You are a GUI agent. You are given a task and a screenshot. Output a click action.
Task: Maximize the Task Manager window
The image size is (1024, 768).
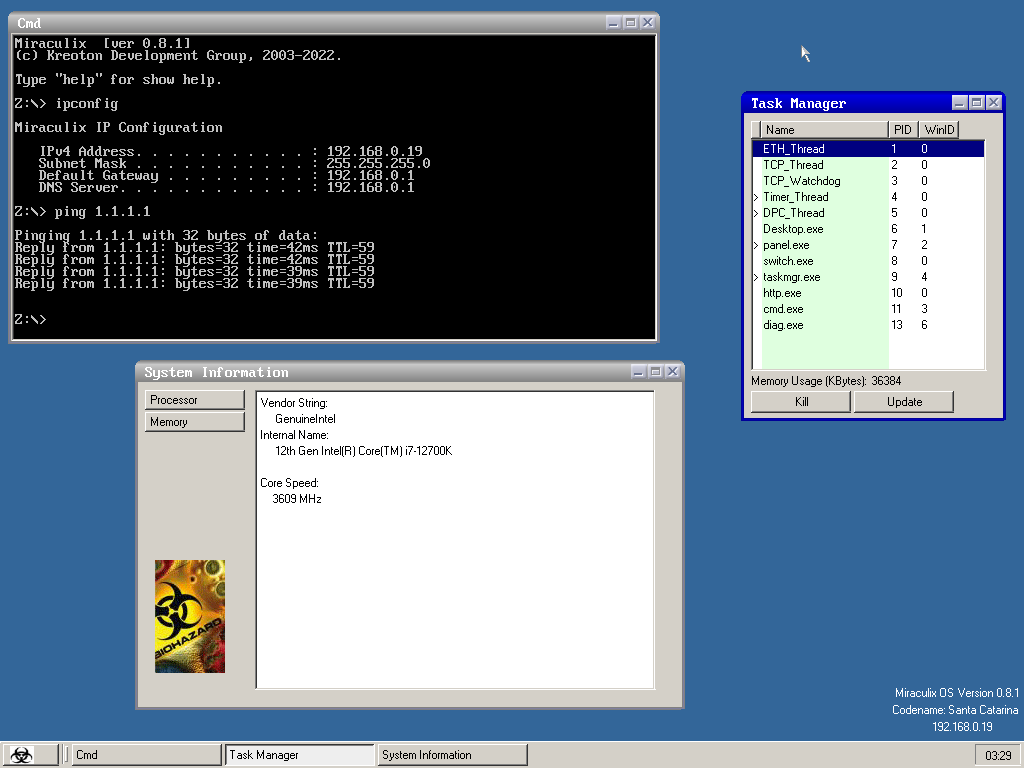[977, 103]
